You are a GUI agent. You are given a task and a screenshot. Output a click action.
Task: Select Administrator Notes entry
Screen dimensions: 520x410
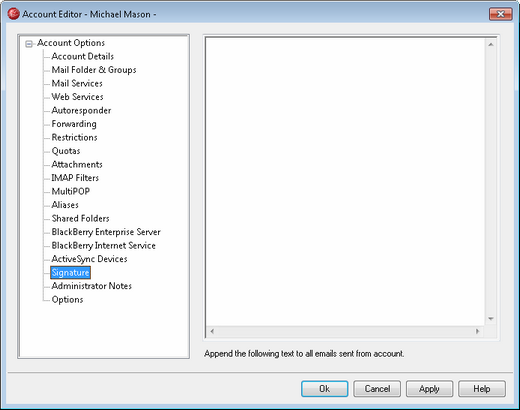click(x=91, y=286)
